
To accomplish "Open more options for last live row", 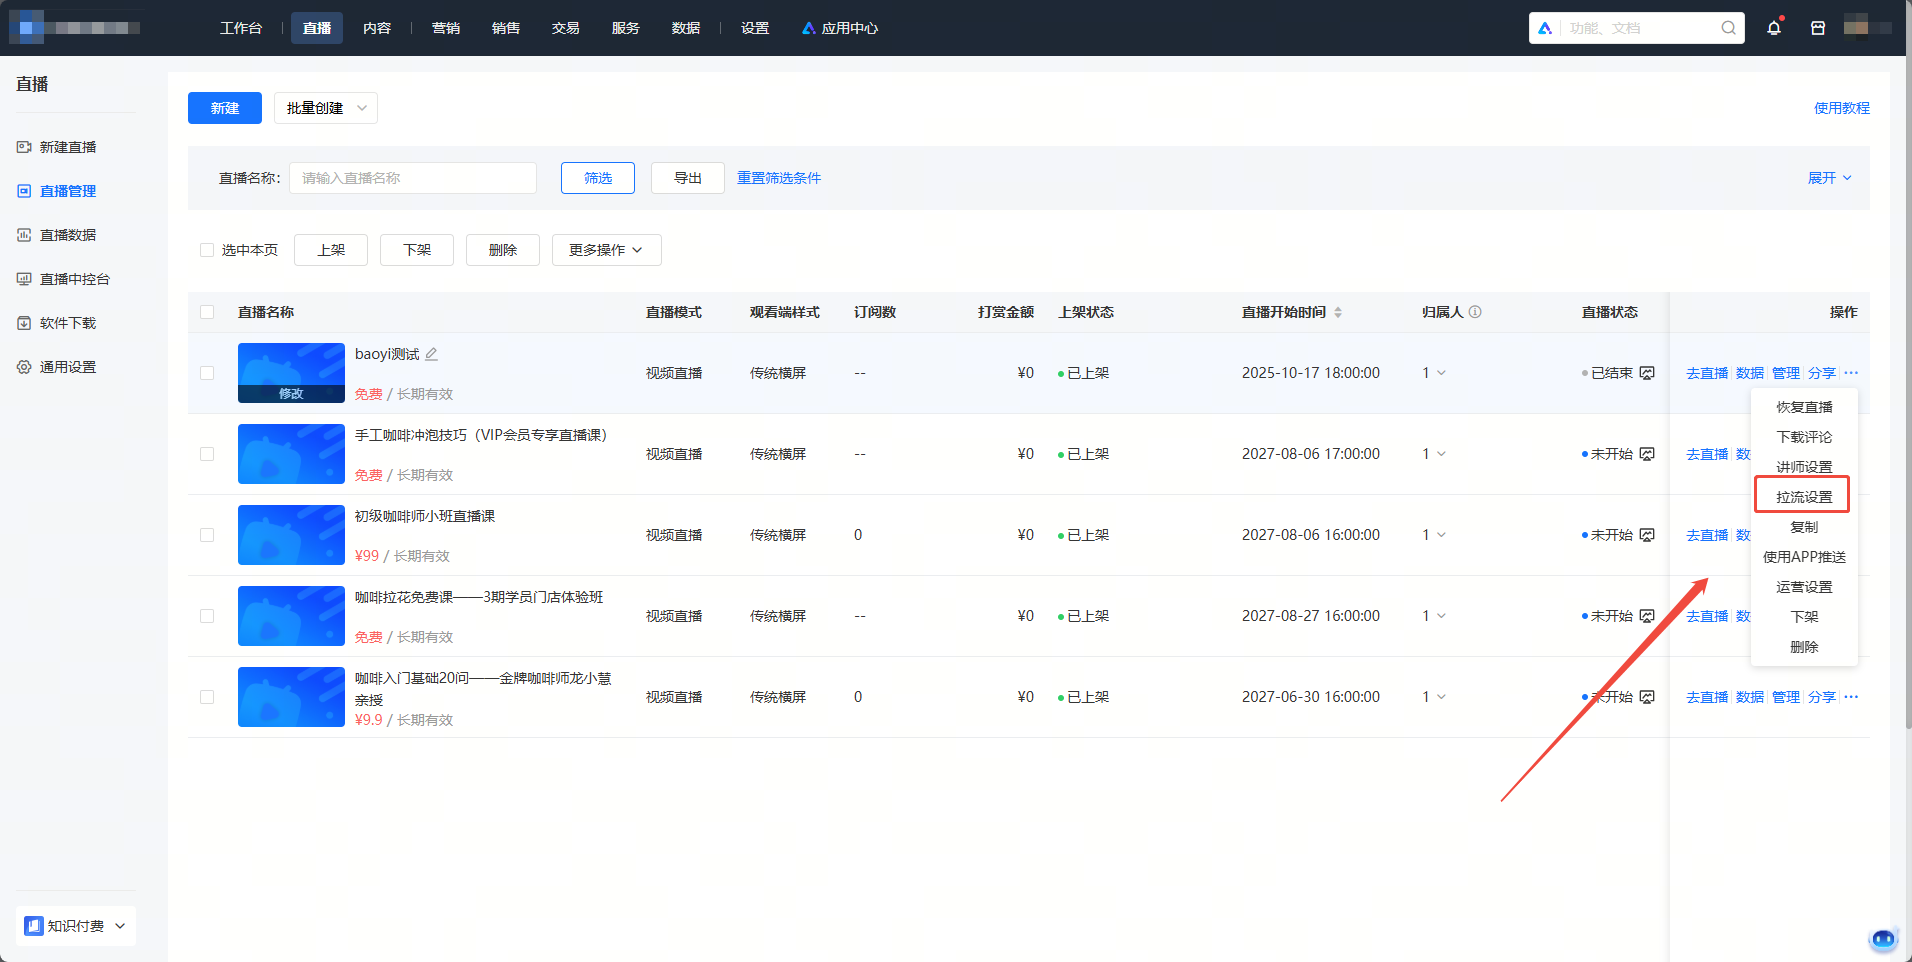I will [x=1851, y=697].
